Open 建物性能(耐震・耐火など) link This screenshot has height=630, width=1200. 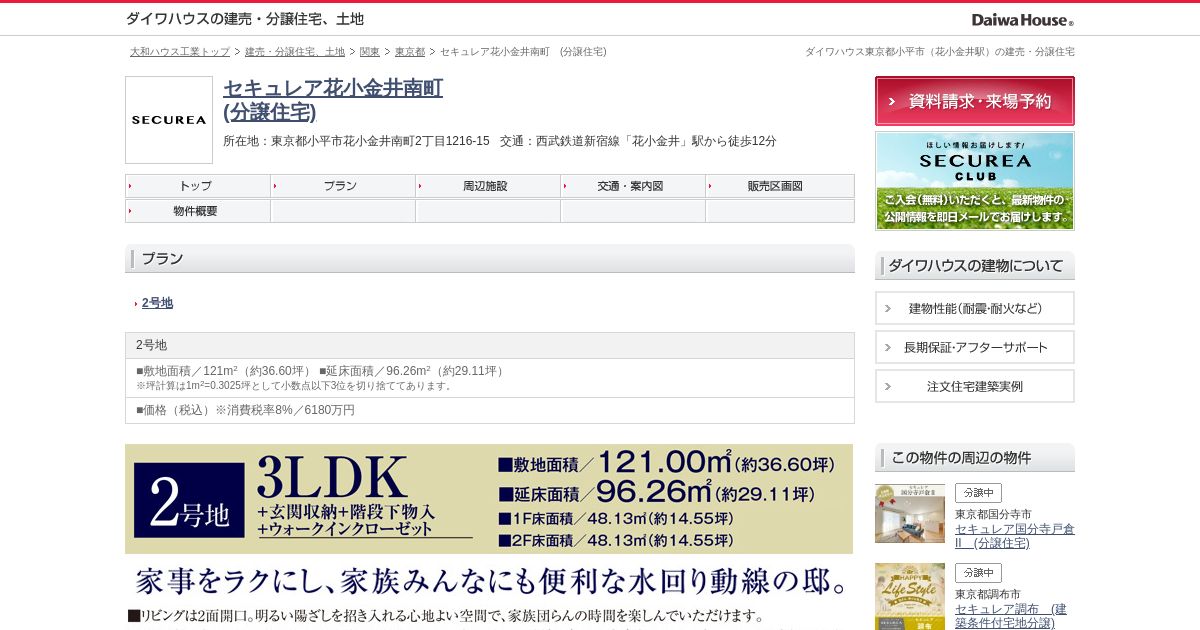pos(975,308)
